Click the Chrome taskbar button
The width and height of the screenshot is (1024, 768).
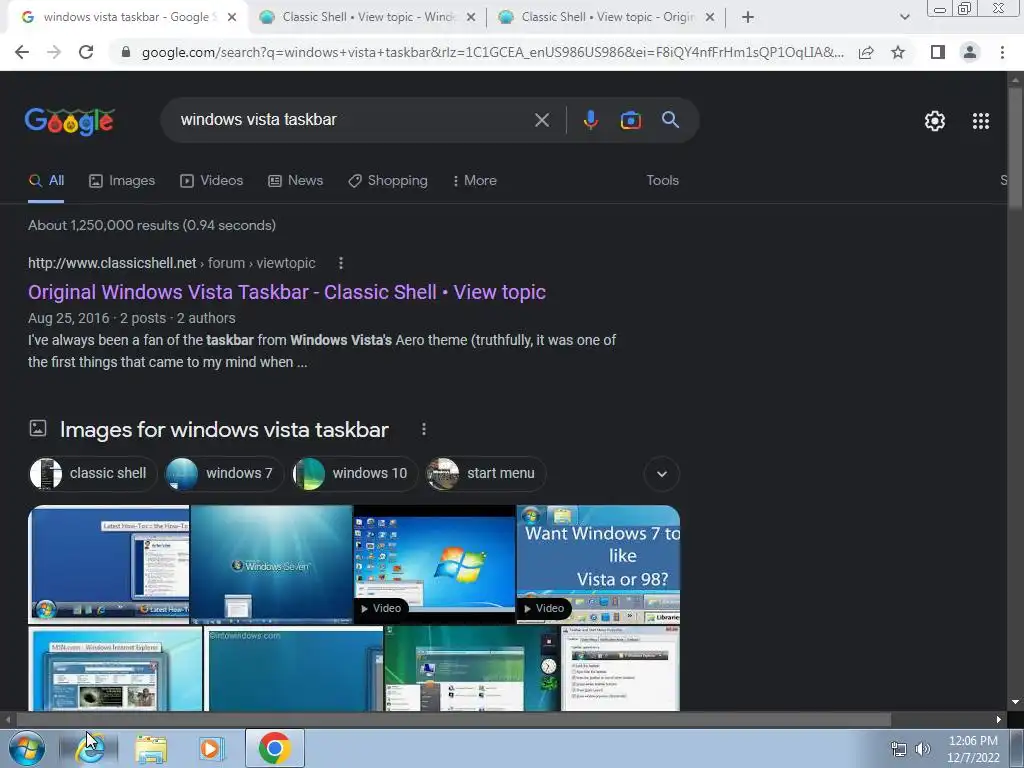[275, 748]
